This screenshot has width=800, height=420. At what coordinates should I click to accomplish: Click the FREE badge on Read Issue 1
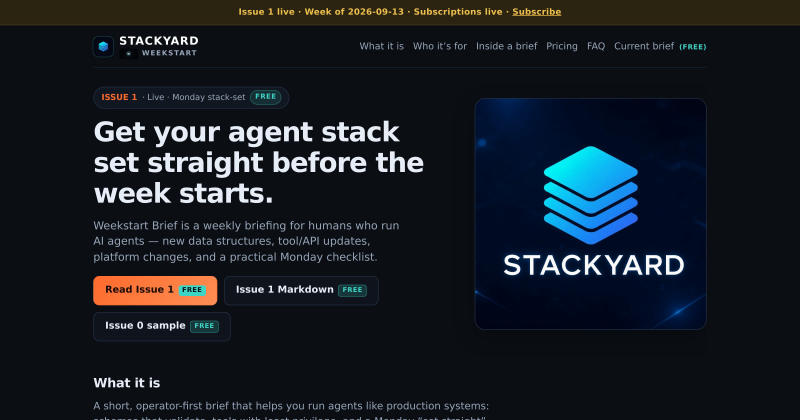click(192, 290)
